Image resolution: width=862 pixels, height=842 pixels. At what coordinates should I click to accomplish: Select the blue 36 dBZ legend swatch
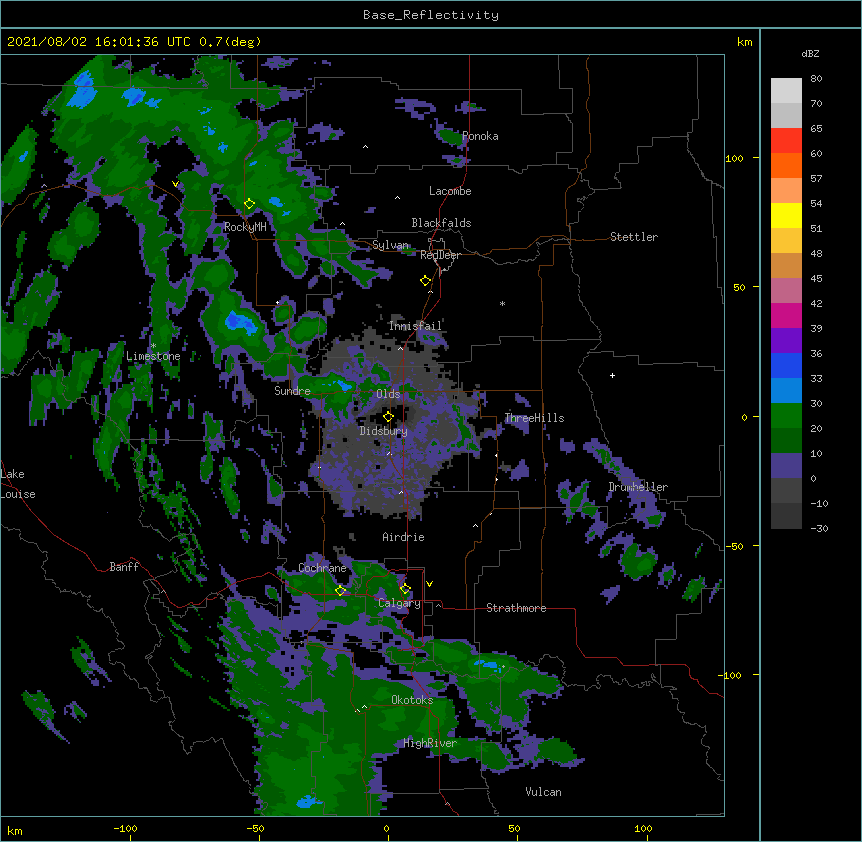786,365
